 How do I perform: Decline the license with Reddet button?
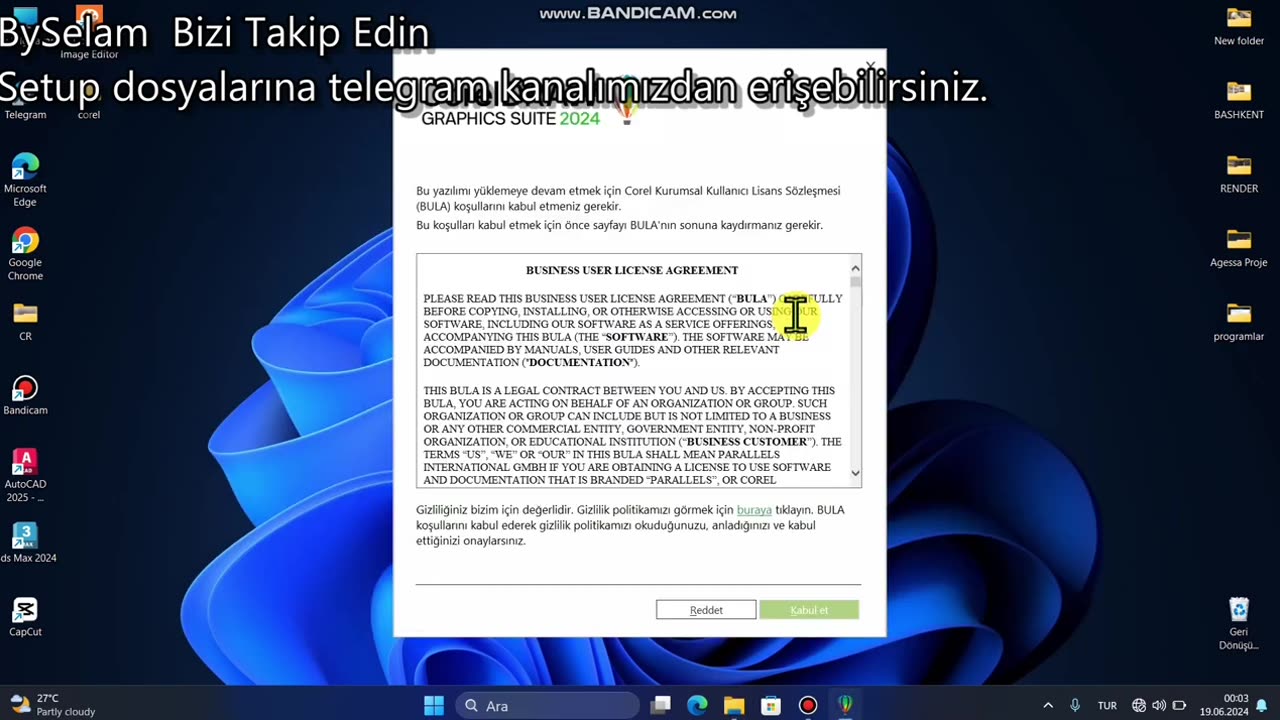point(706,610)
